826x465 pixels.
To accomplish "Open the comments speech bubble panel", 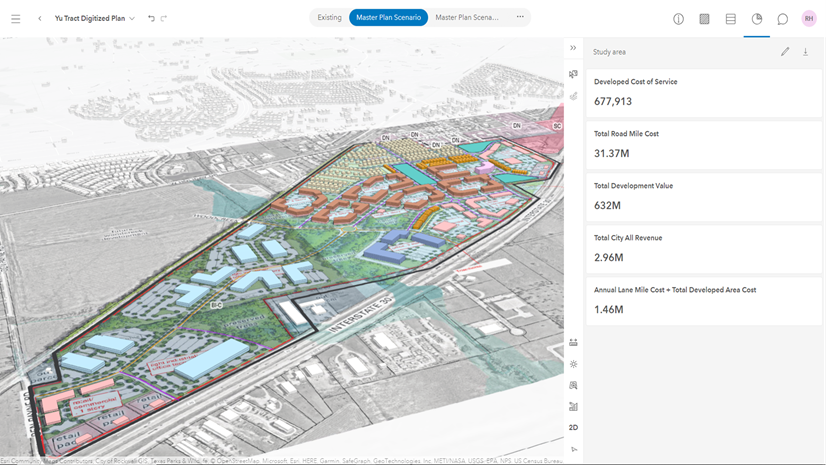I will point(783,19).
